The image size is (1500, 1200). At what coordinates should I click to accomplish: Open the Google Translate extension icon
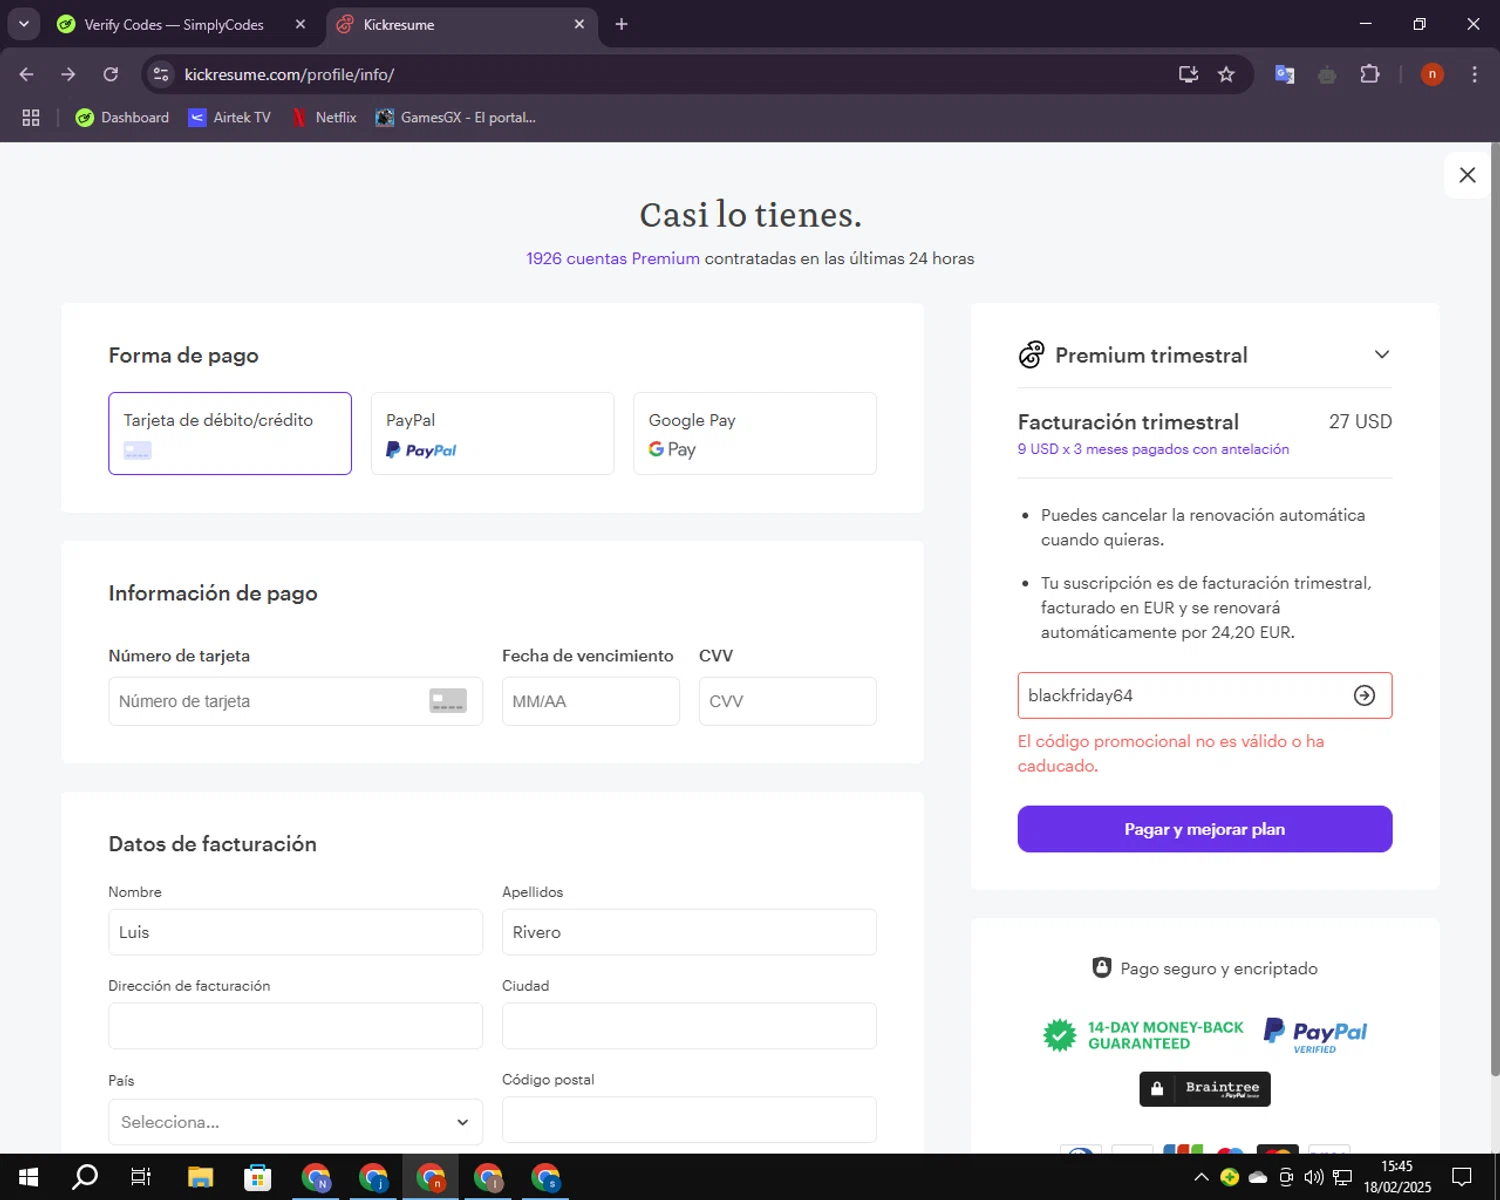point(1285,74)
